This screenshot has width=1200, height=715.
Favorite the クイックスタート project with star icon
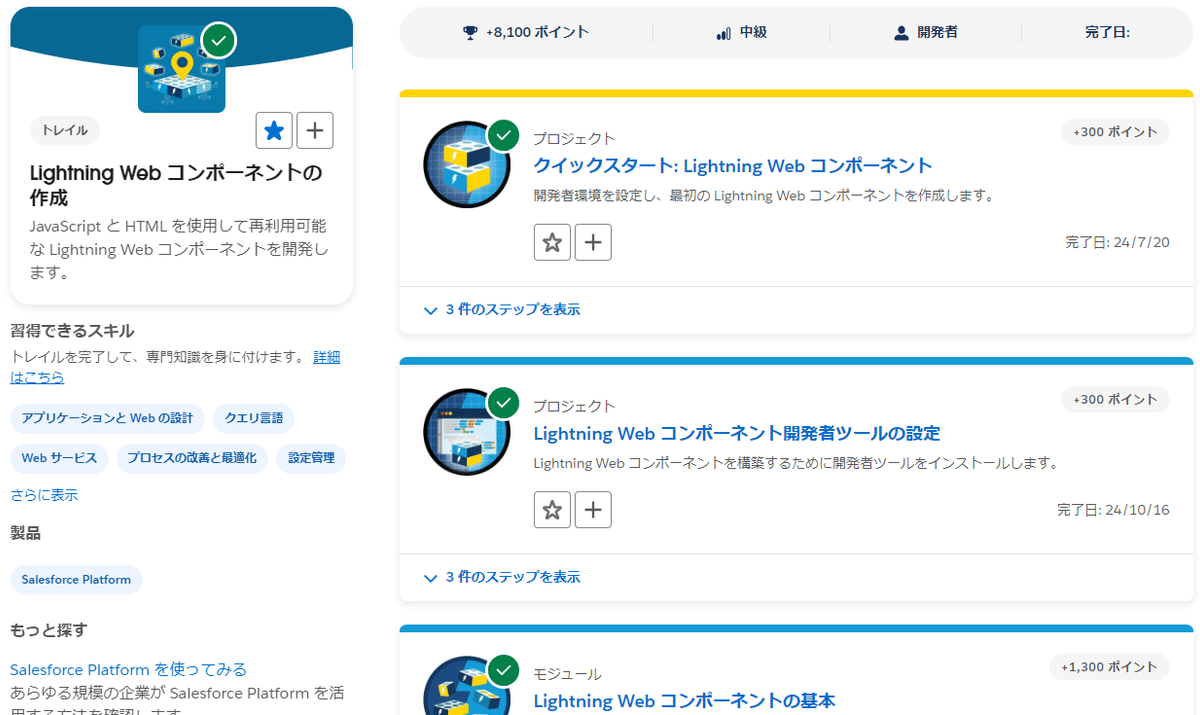click(x=552, y=242)
